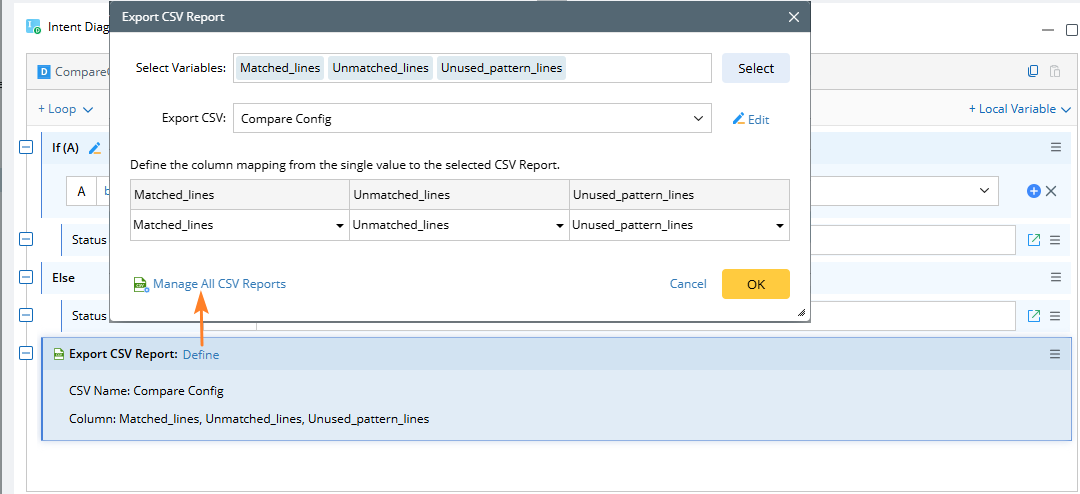Screen dimensions: 1080x494
Task: Open the hamburger menu on the Export CSV Report row
Action: [x=1055, y=354]
